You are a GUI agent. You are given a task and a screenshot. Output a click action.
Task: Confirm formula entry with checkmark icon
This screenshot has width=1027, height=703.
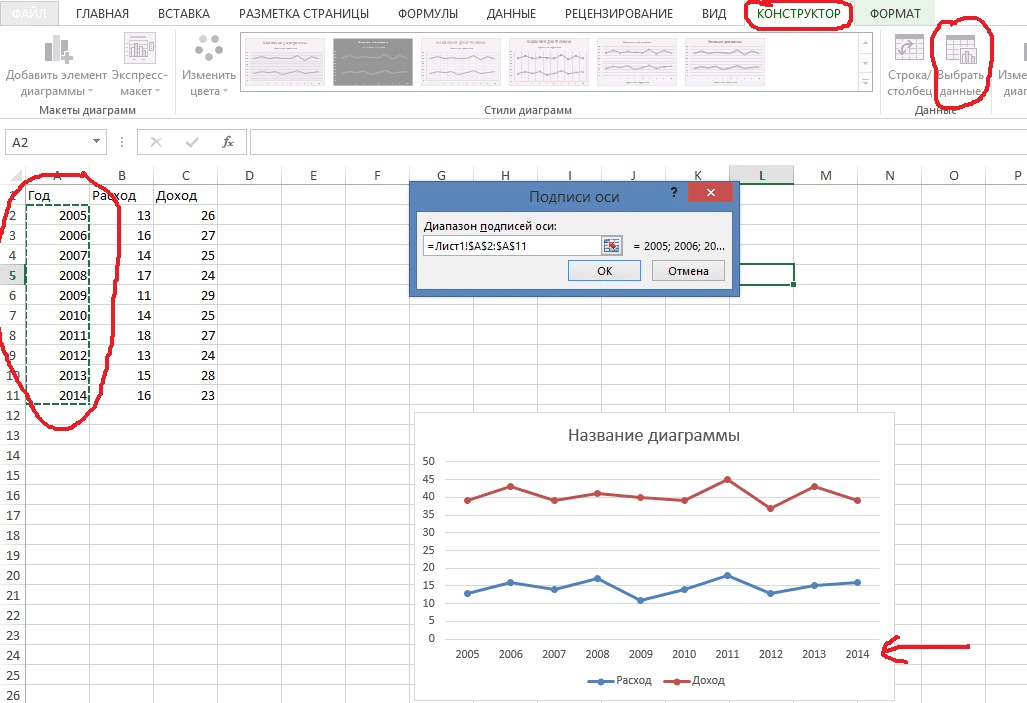[192, 142]
